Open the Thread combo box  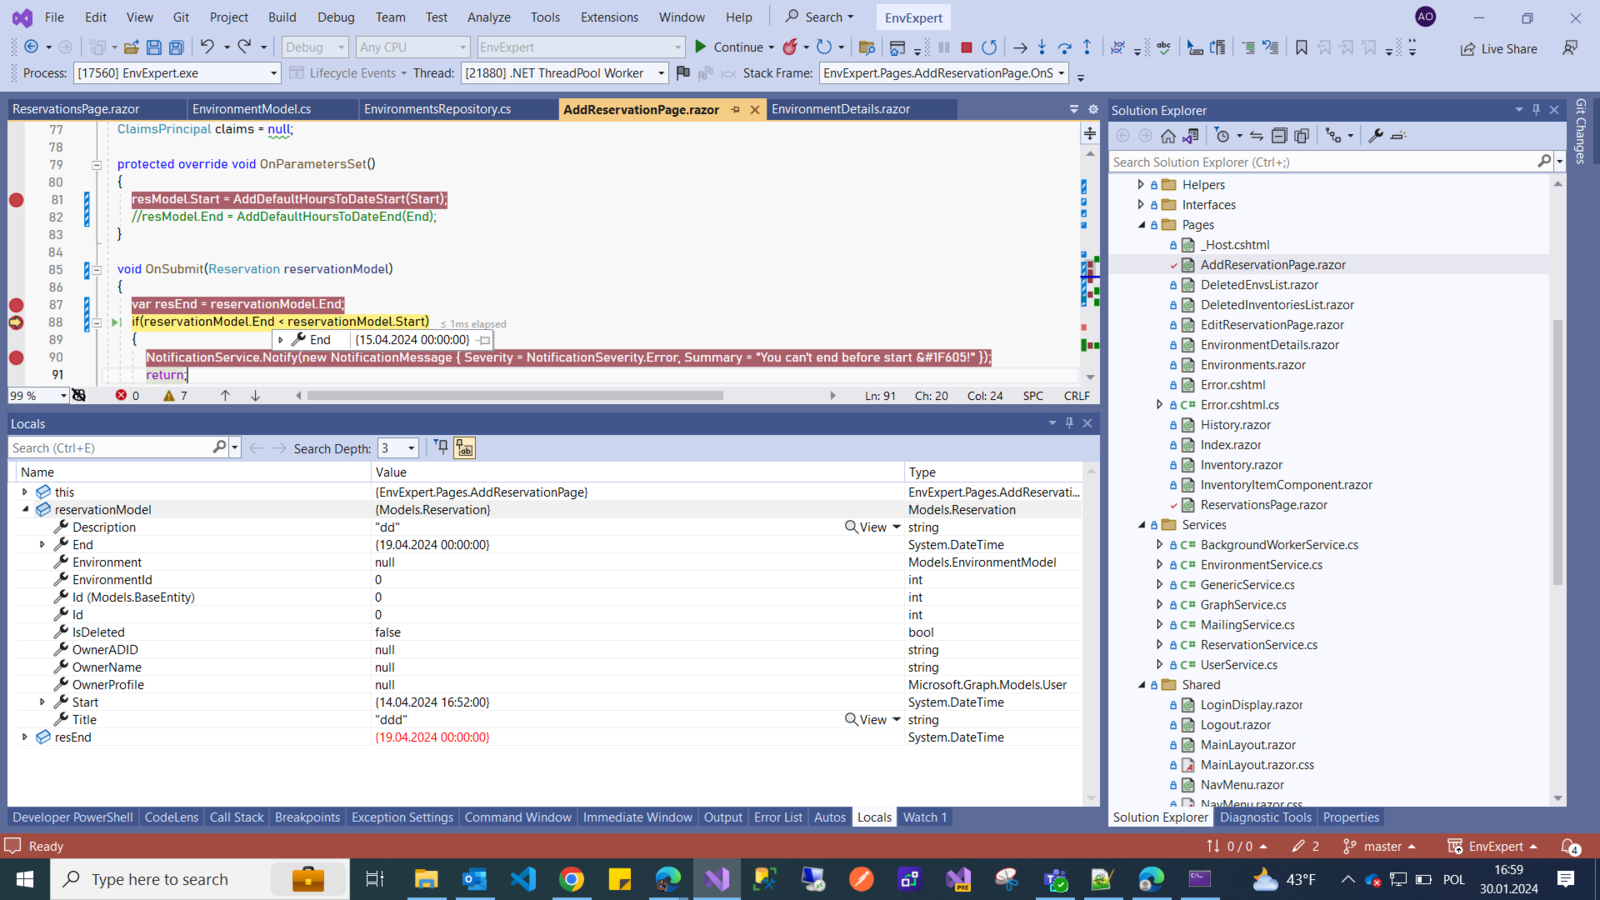pos(564,73)
